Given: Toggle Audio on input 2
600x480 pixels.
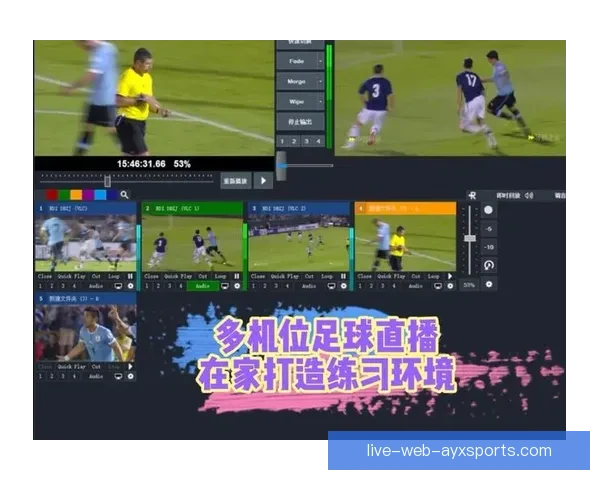Looking at the screenshot, I should 202,286.
